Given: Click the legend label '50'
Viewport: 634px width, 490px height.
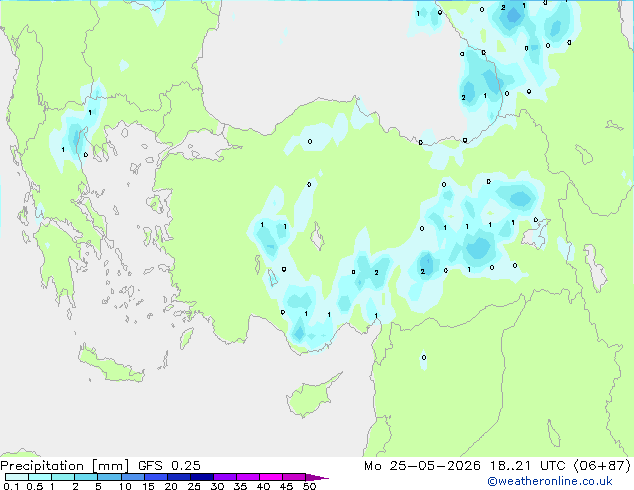Looking at the screenshot, I should tap(309, 486).
